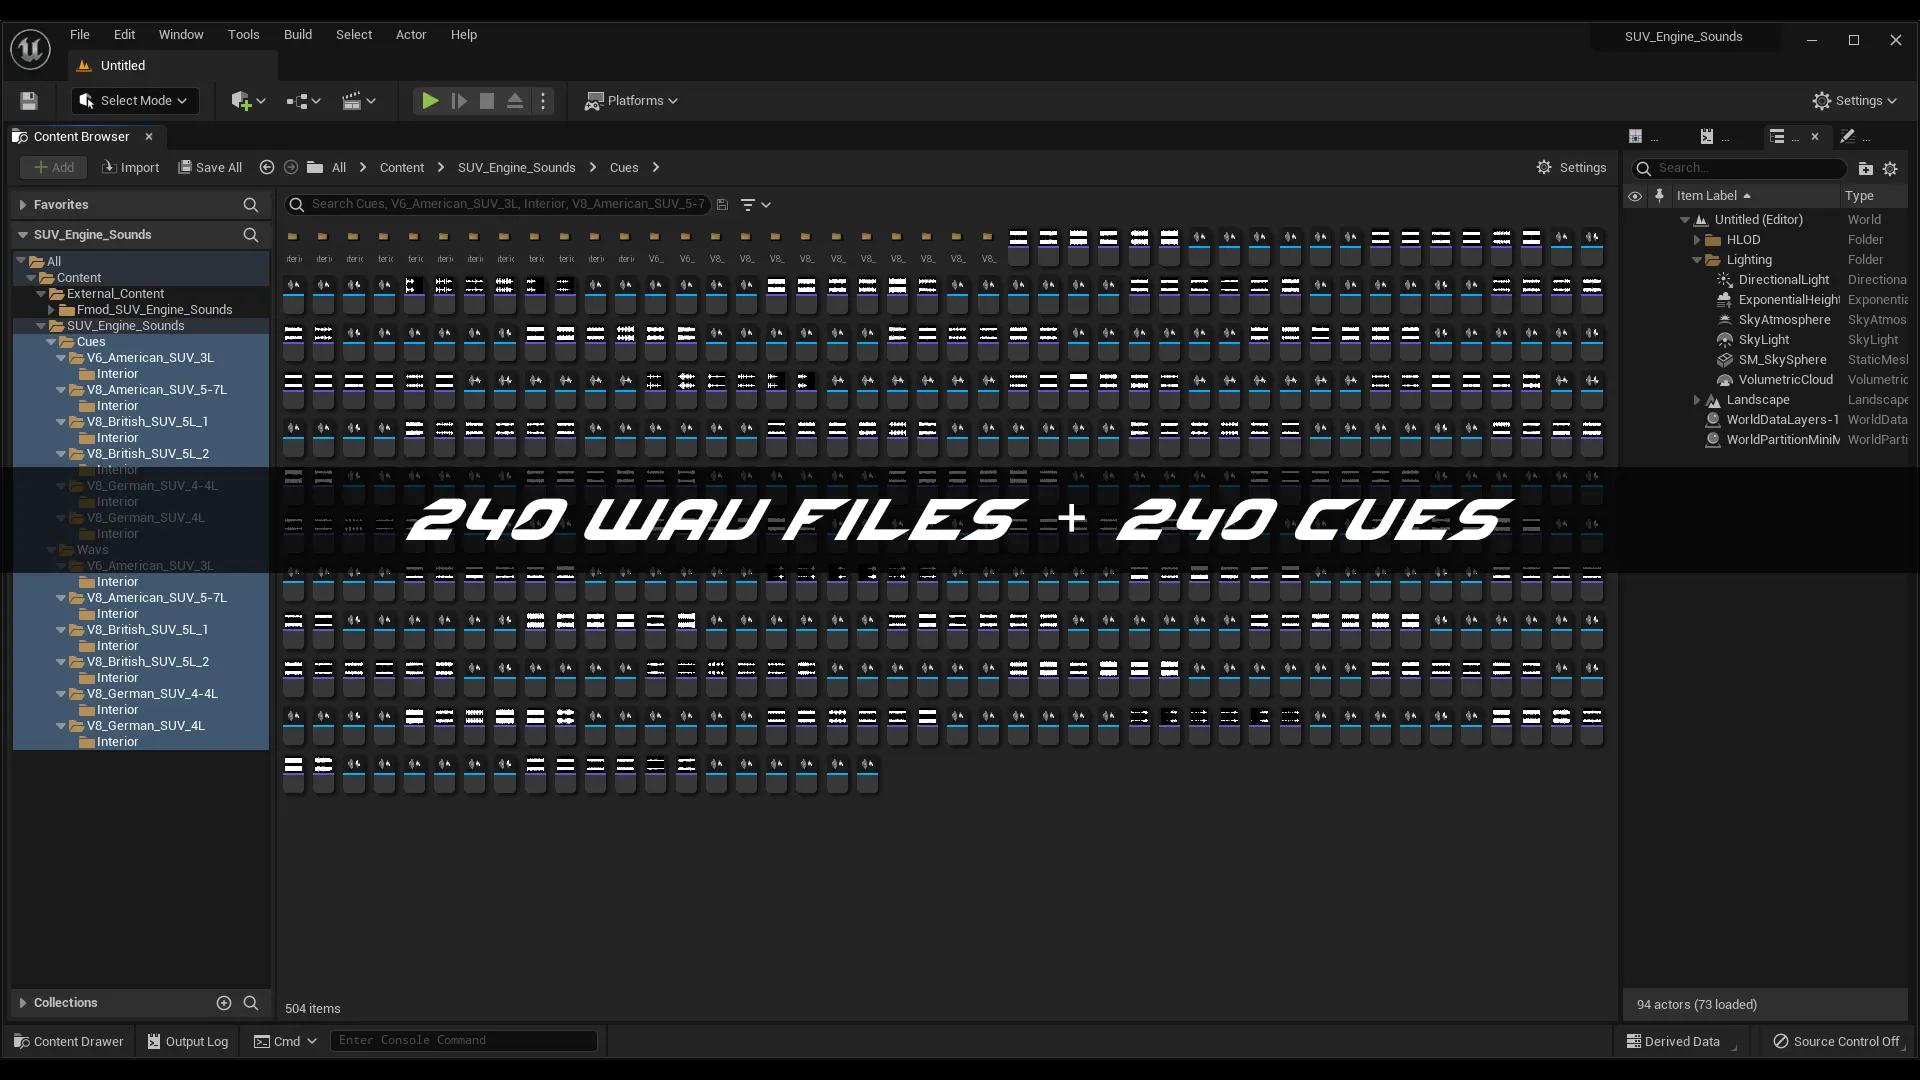The image size is (1920, 1080).
Task: Click the save search icon by filter bar
Action: [x=723, y=205]
